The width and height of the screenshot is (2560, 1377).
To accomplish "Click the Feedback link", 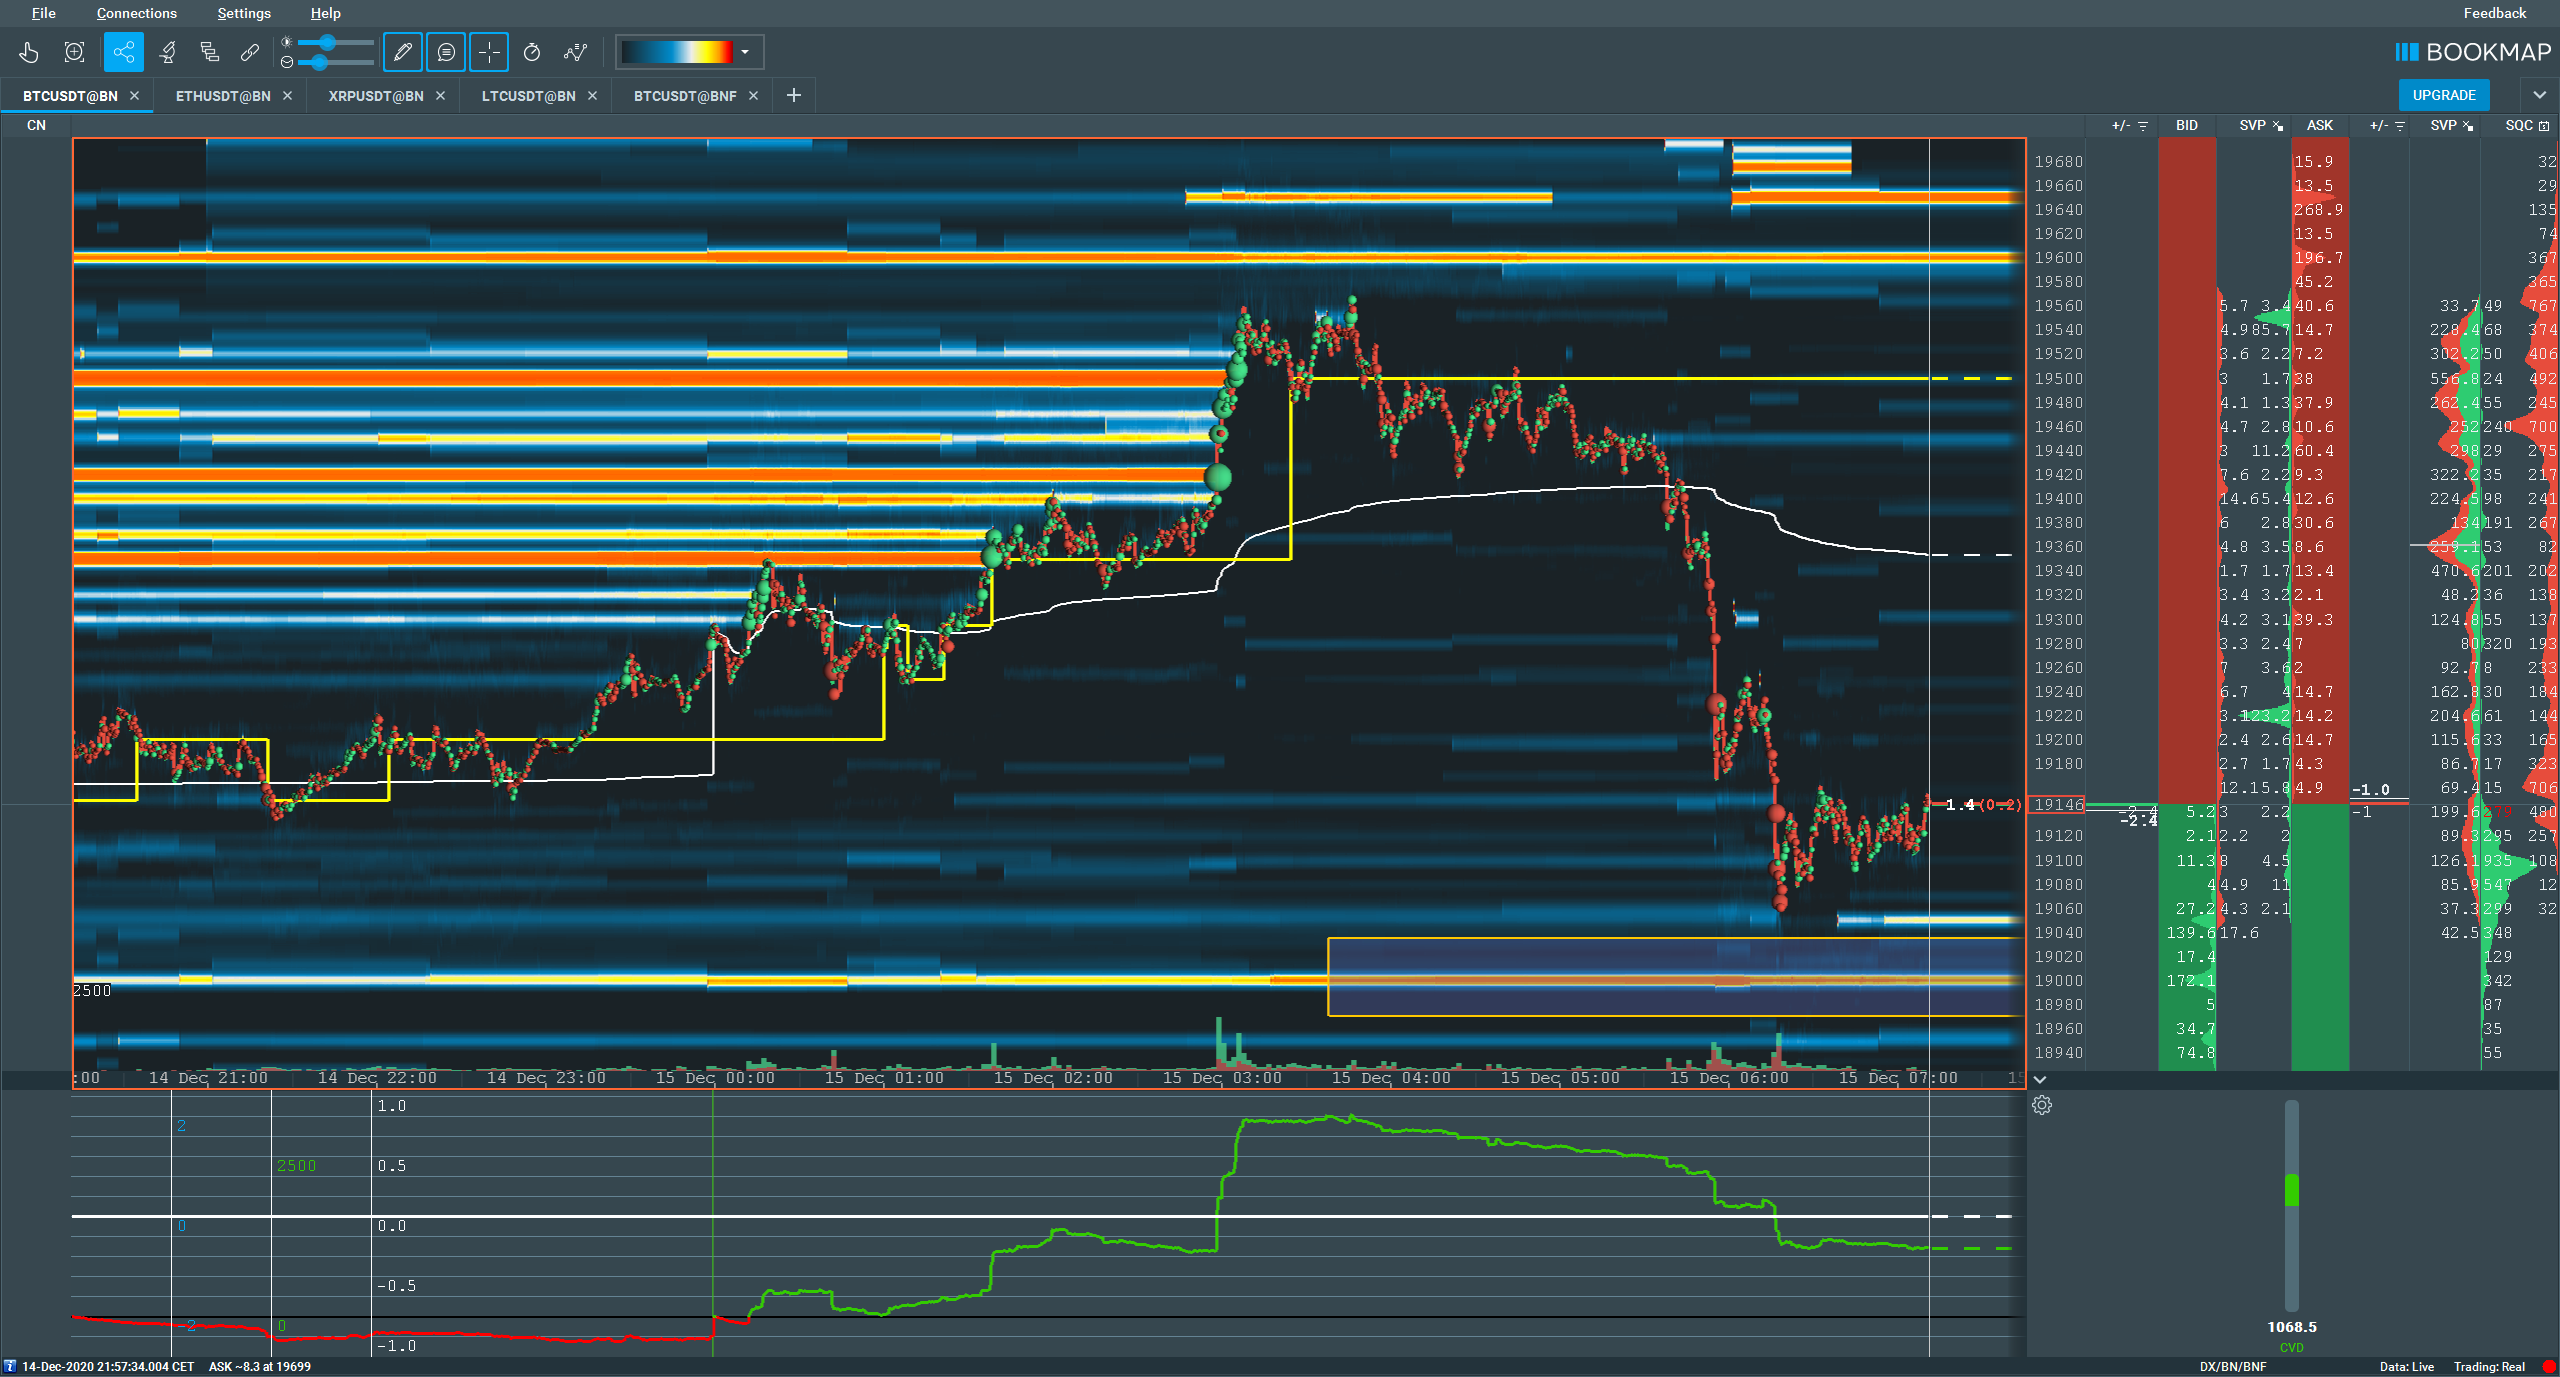I will click(x=2494, y=13).
